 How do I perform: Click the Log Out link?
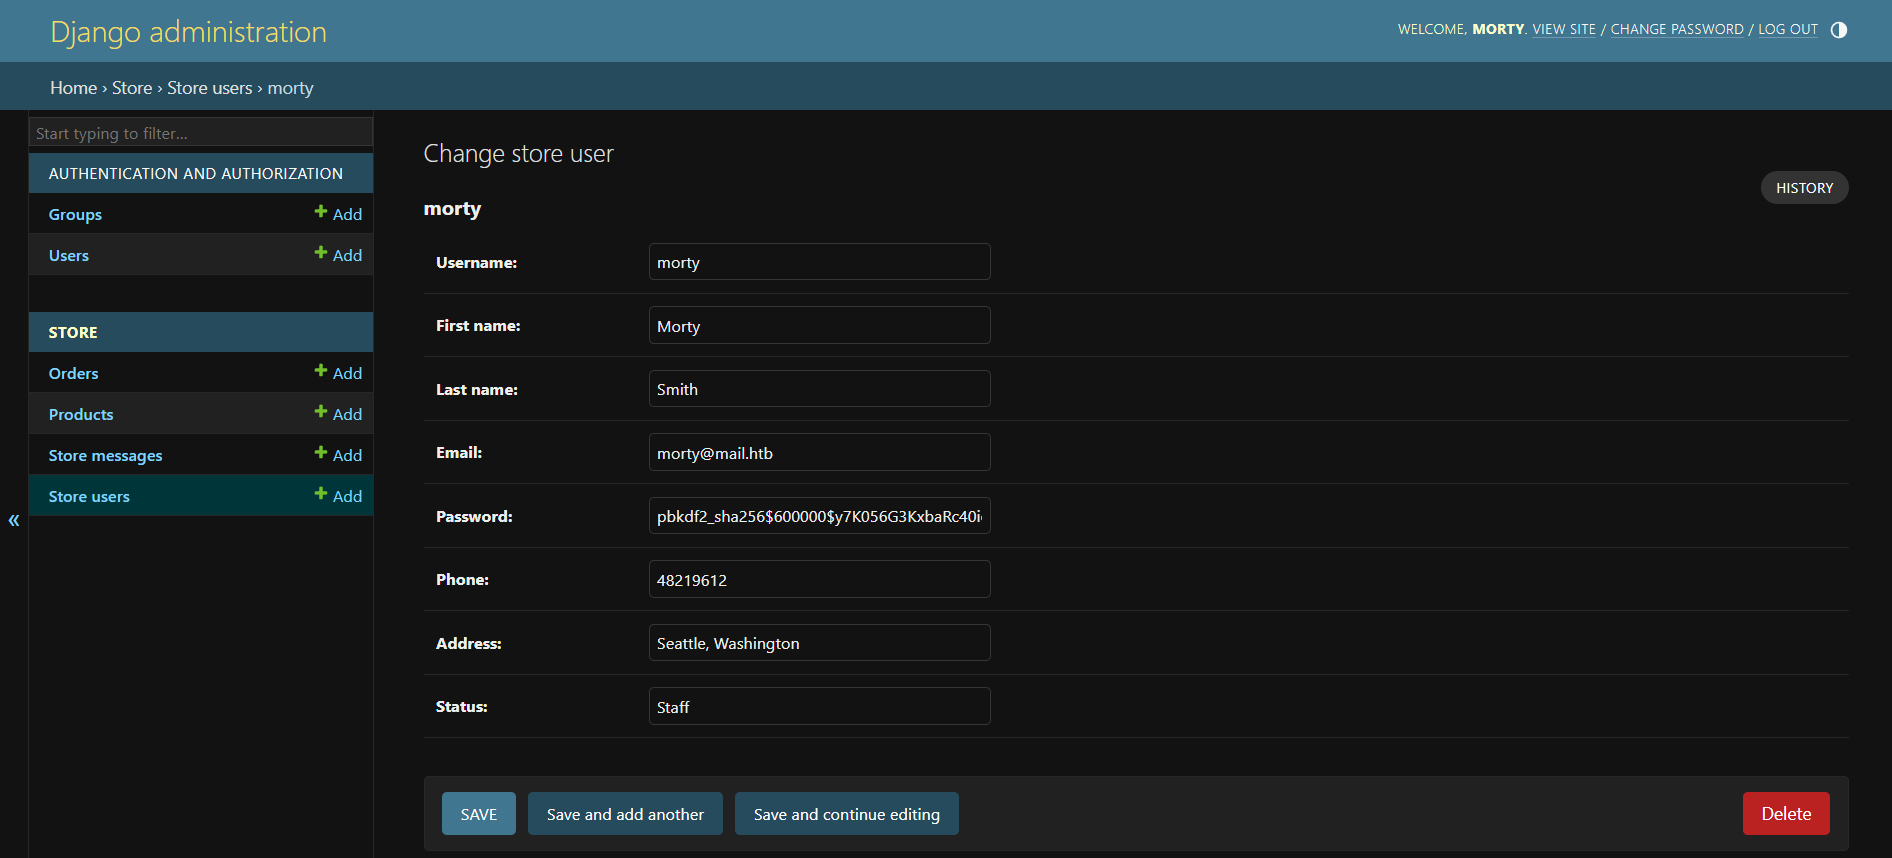pos(1788,29)
